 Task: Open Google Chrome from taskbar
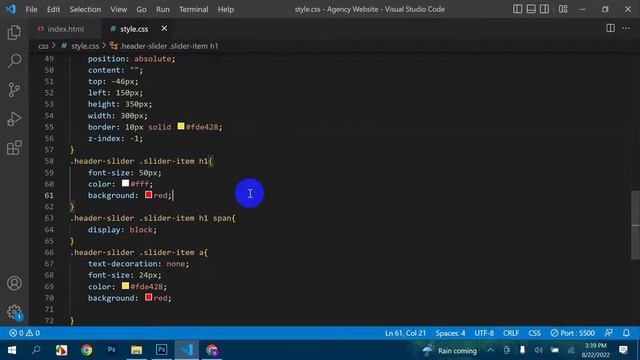87,350
